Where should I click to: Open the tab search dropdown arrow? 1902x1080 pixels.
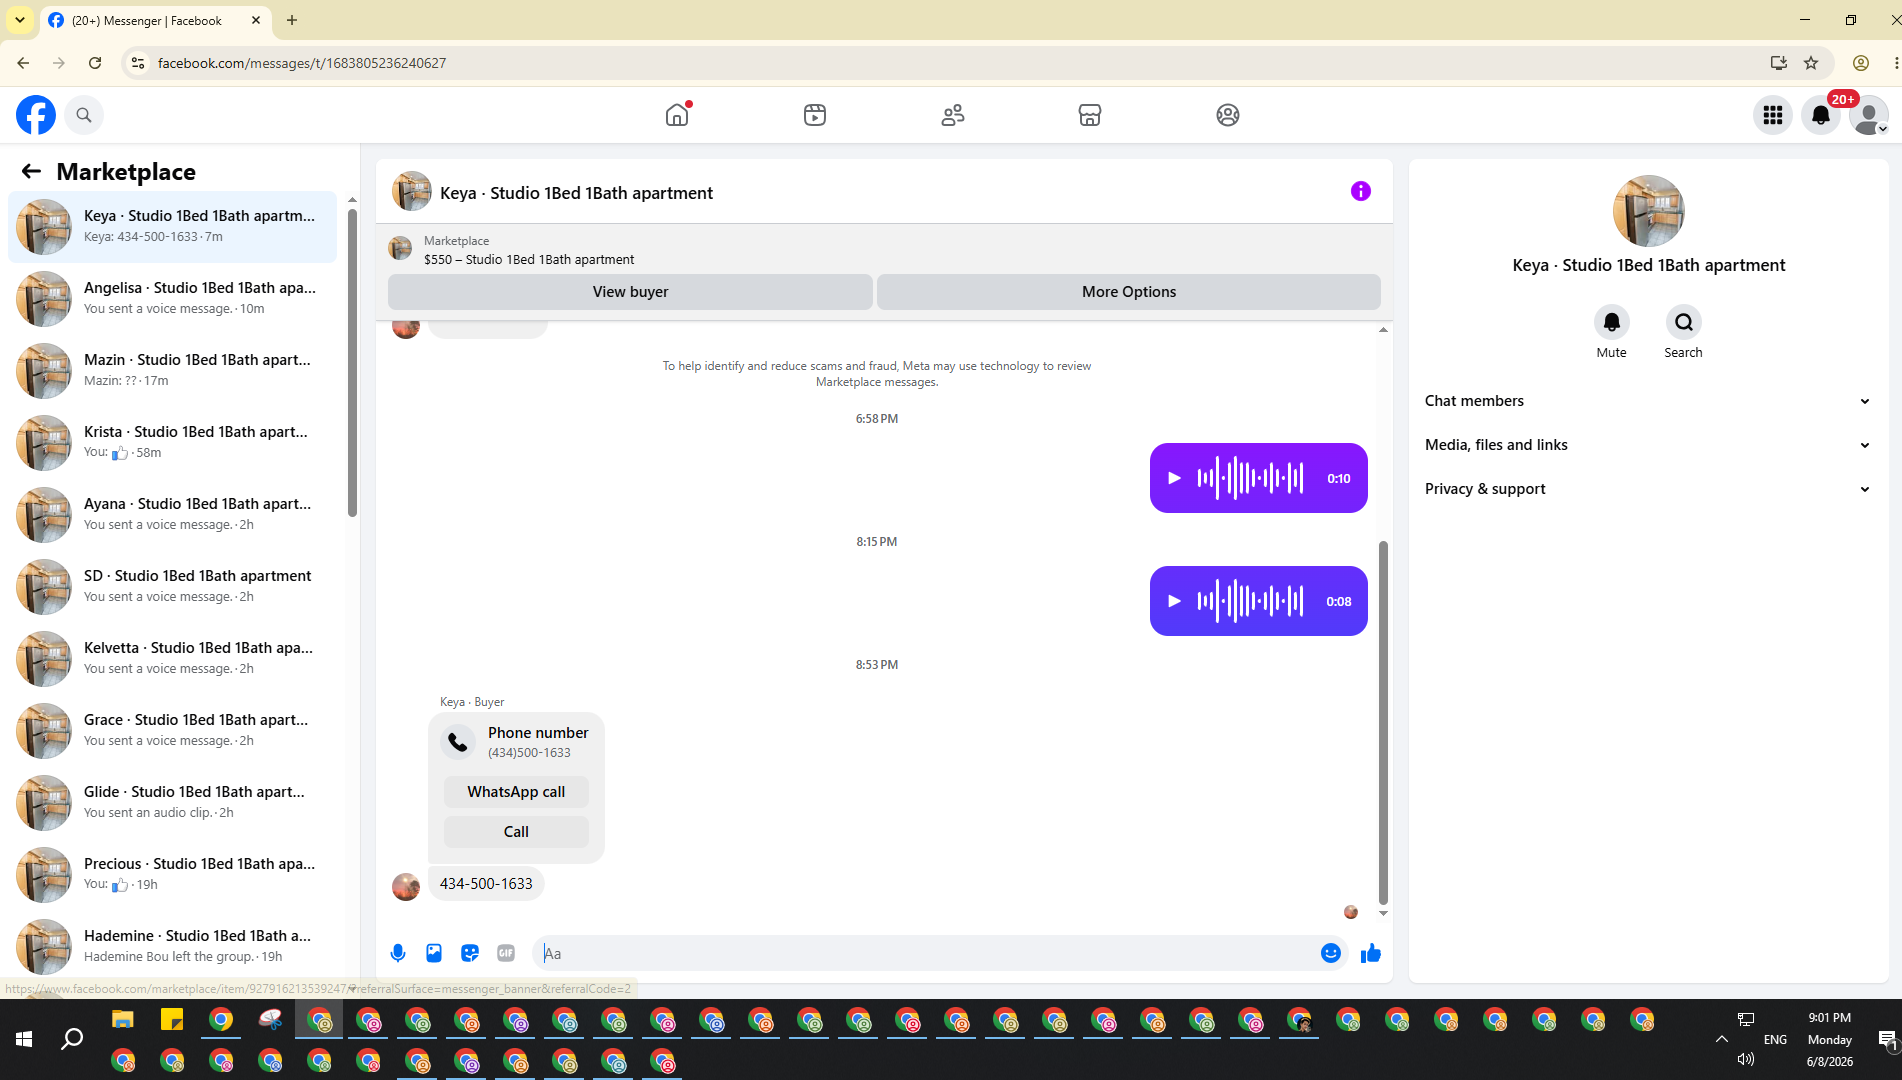click(20, 20)
